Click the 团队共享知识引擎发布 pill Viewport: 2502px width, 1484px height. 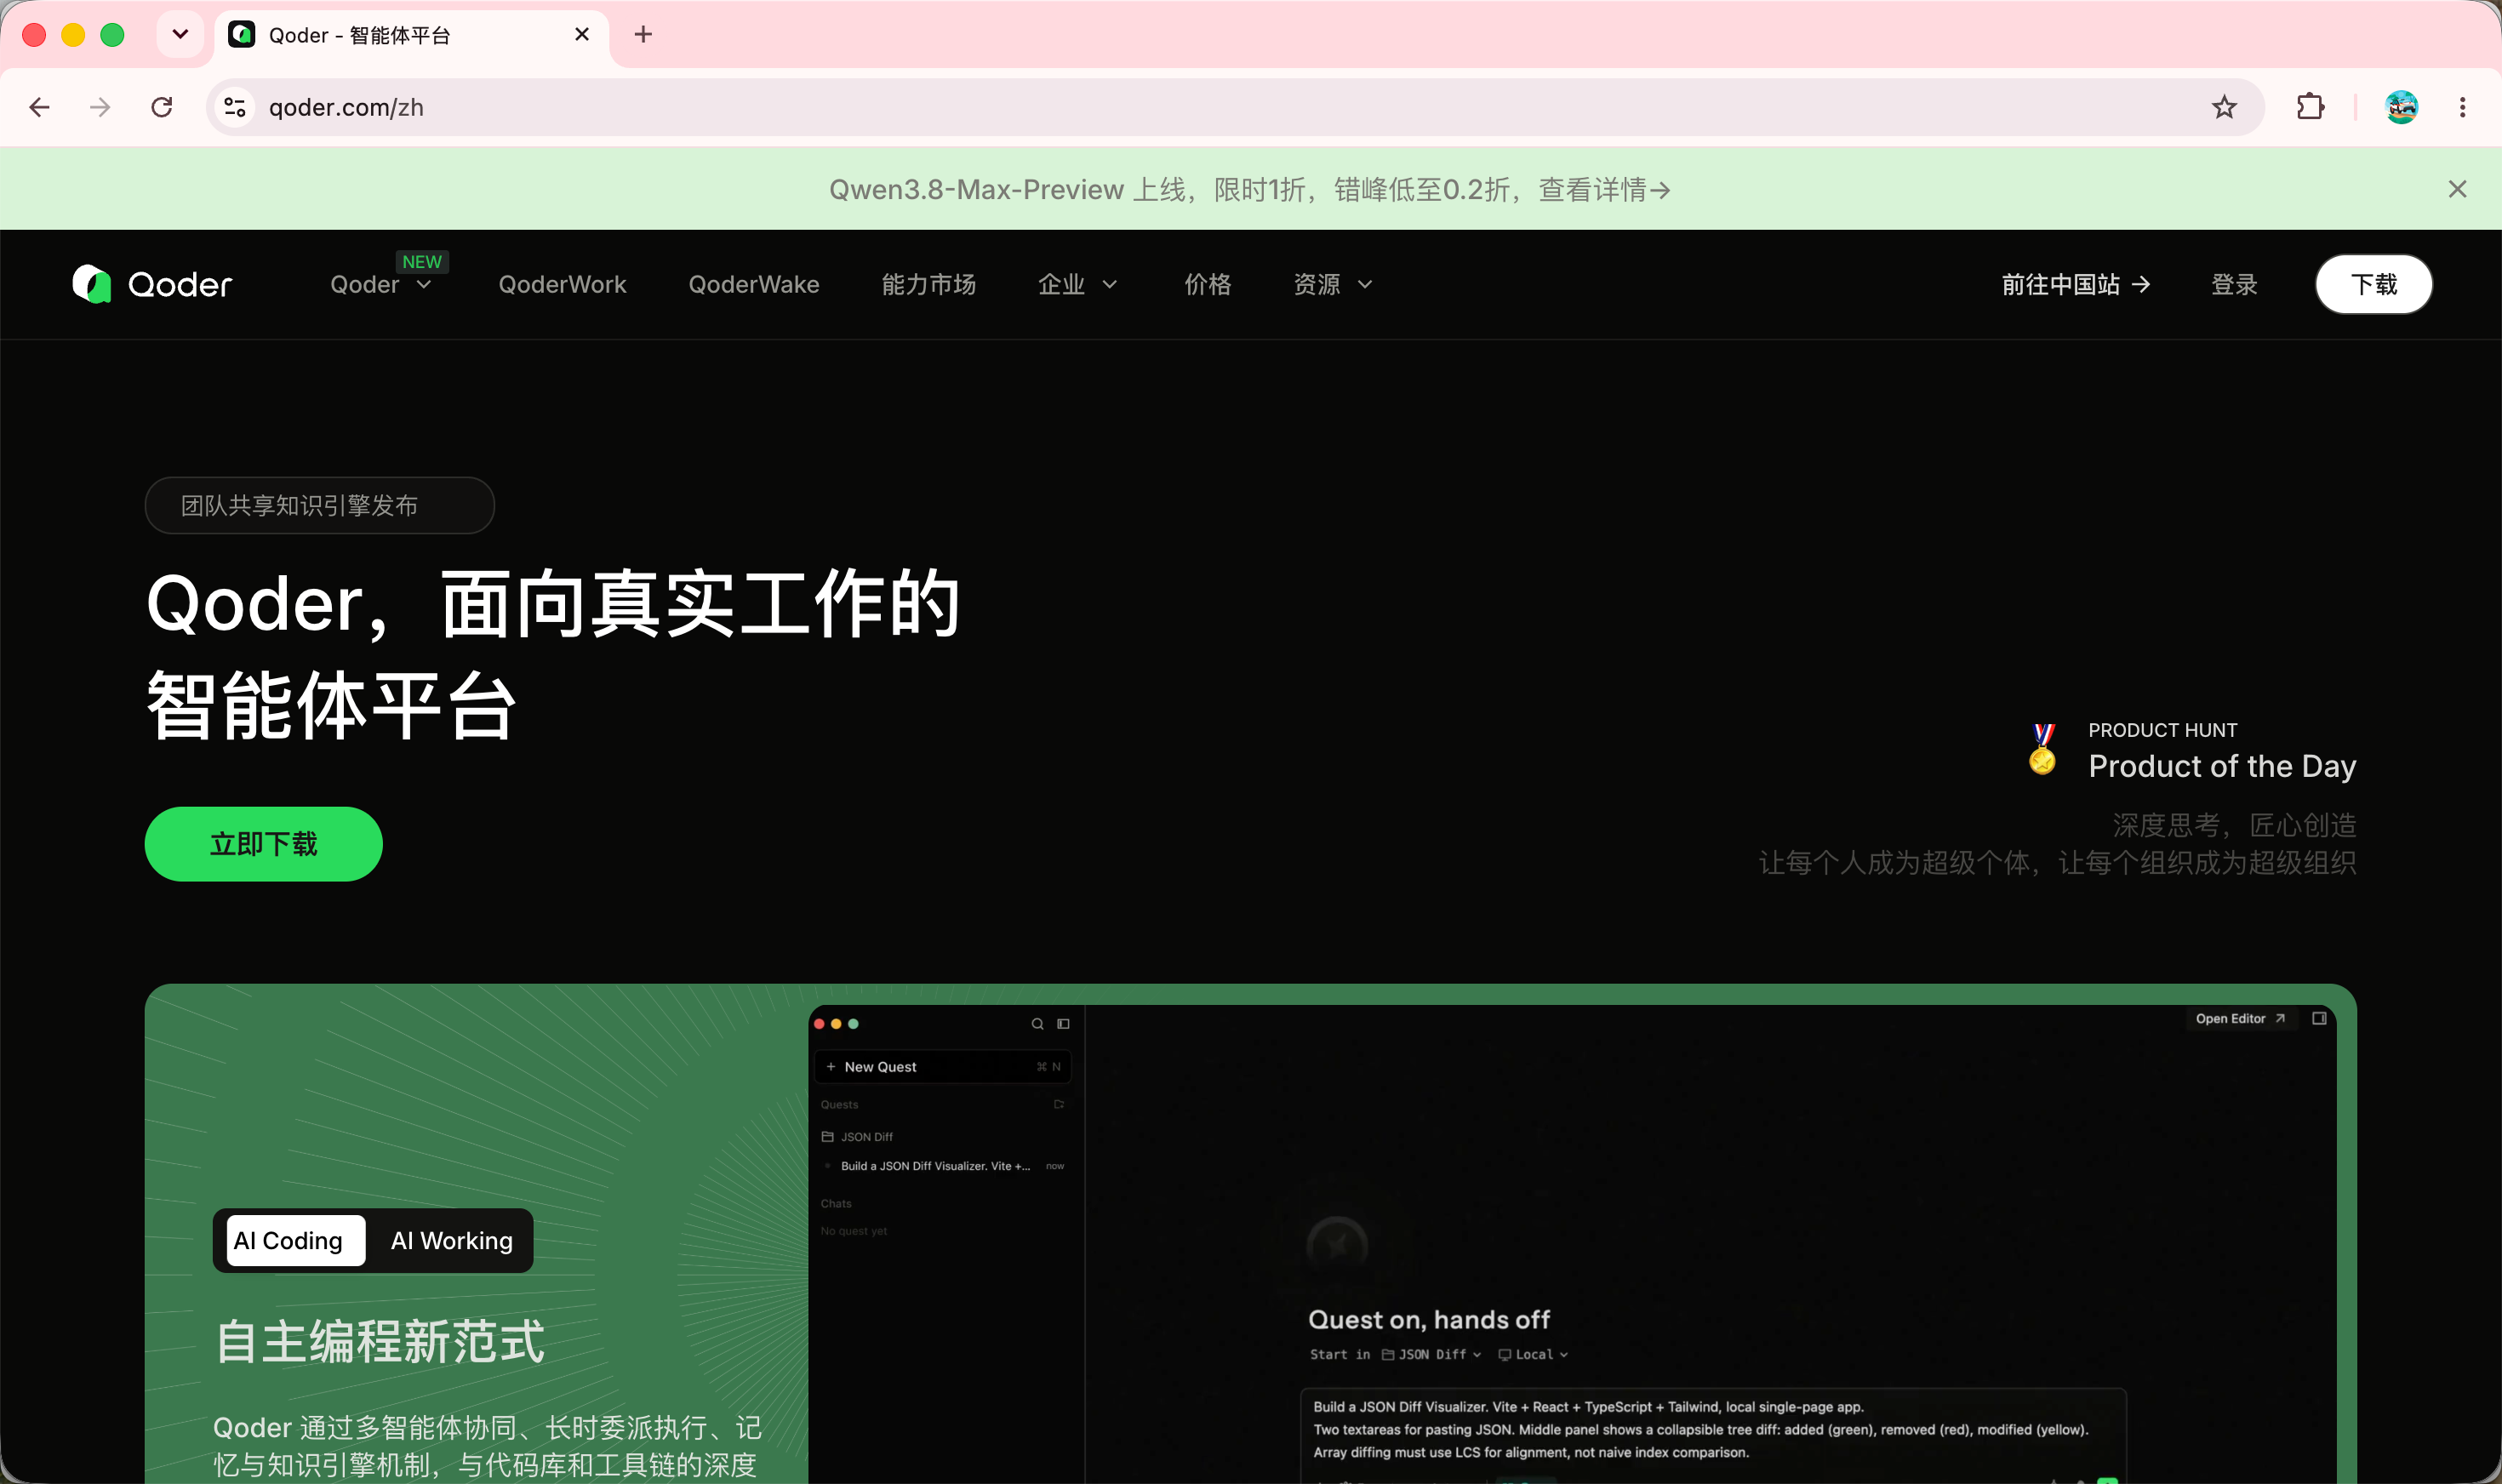320,506
